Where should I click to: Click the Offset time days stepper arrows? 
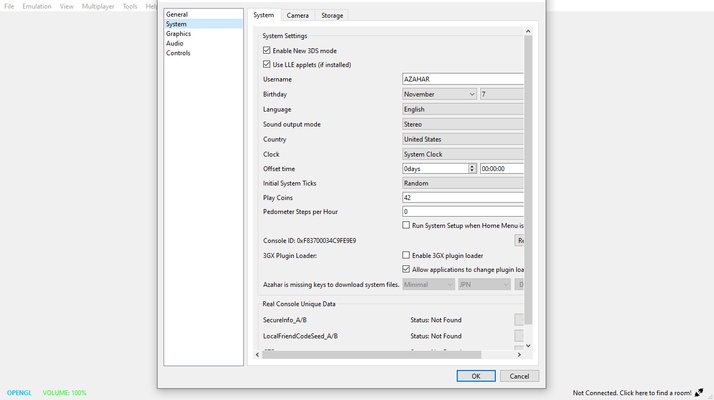[x=472, y=169]
